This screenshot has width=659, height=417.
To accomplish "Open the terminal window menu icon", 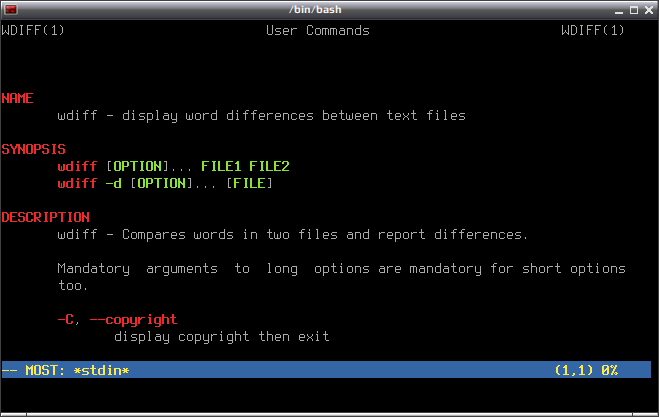I will (x=11, y=9).
